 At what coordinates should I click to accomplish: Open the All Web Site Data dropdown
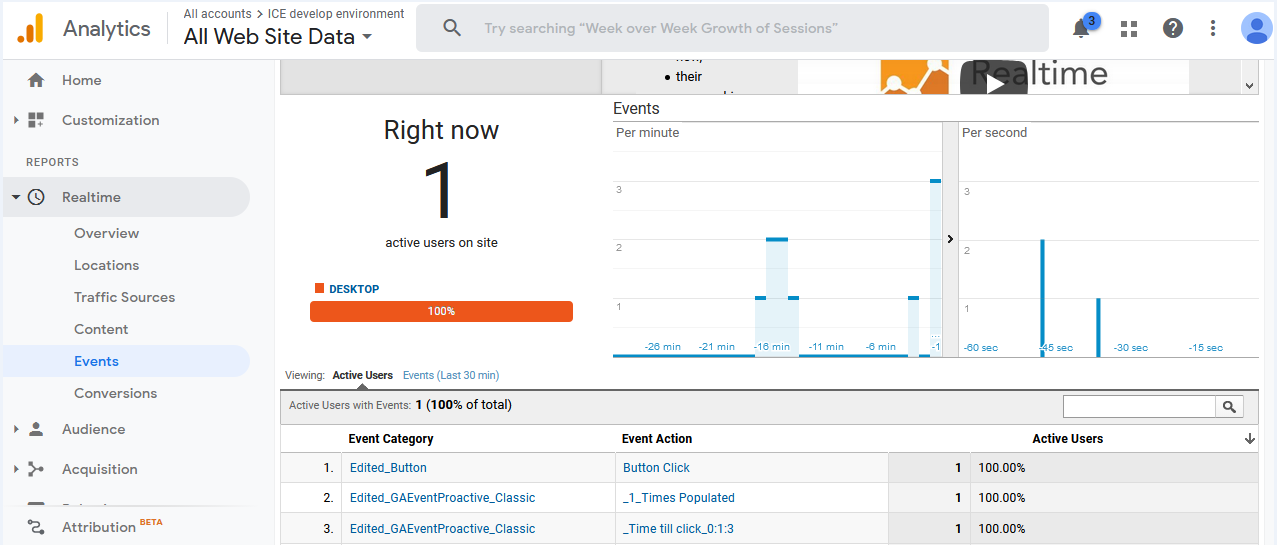coord(277,37)
